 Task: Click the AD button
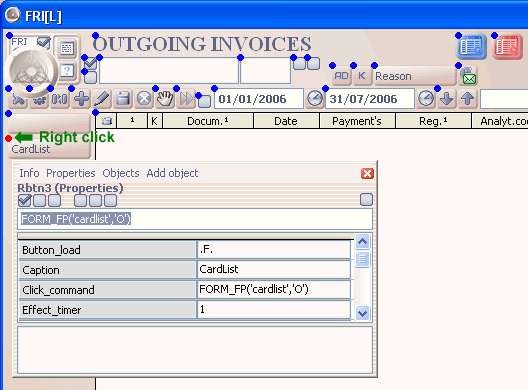(341, 76)
